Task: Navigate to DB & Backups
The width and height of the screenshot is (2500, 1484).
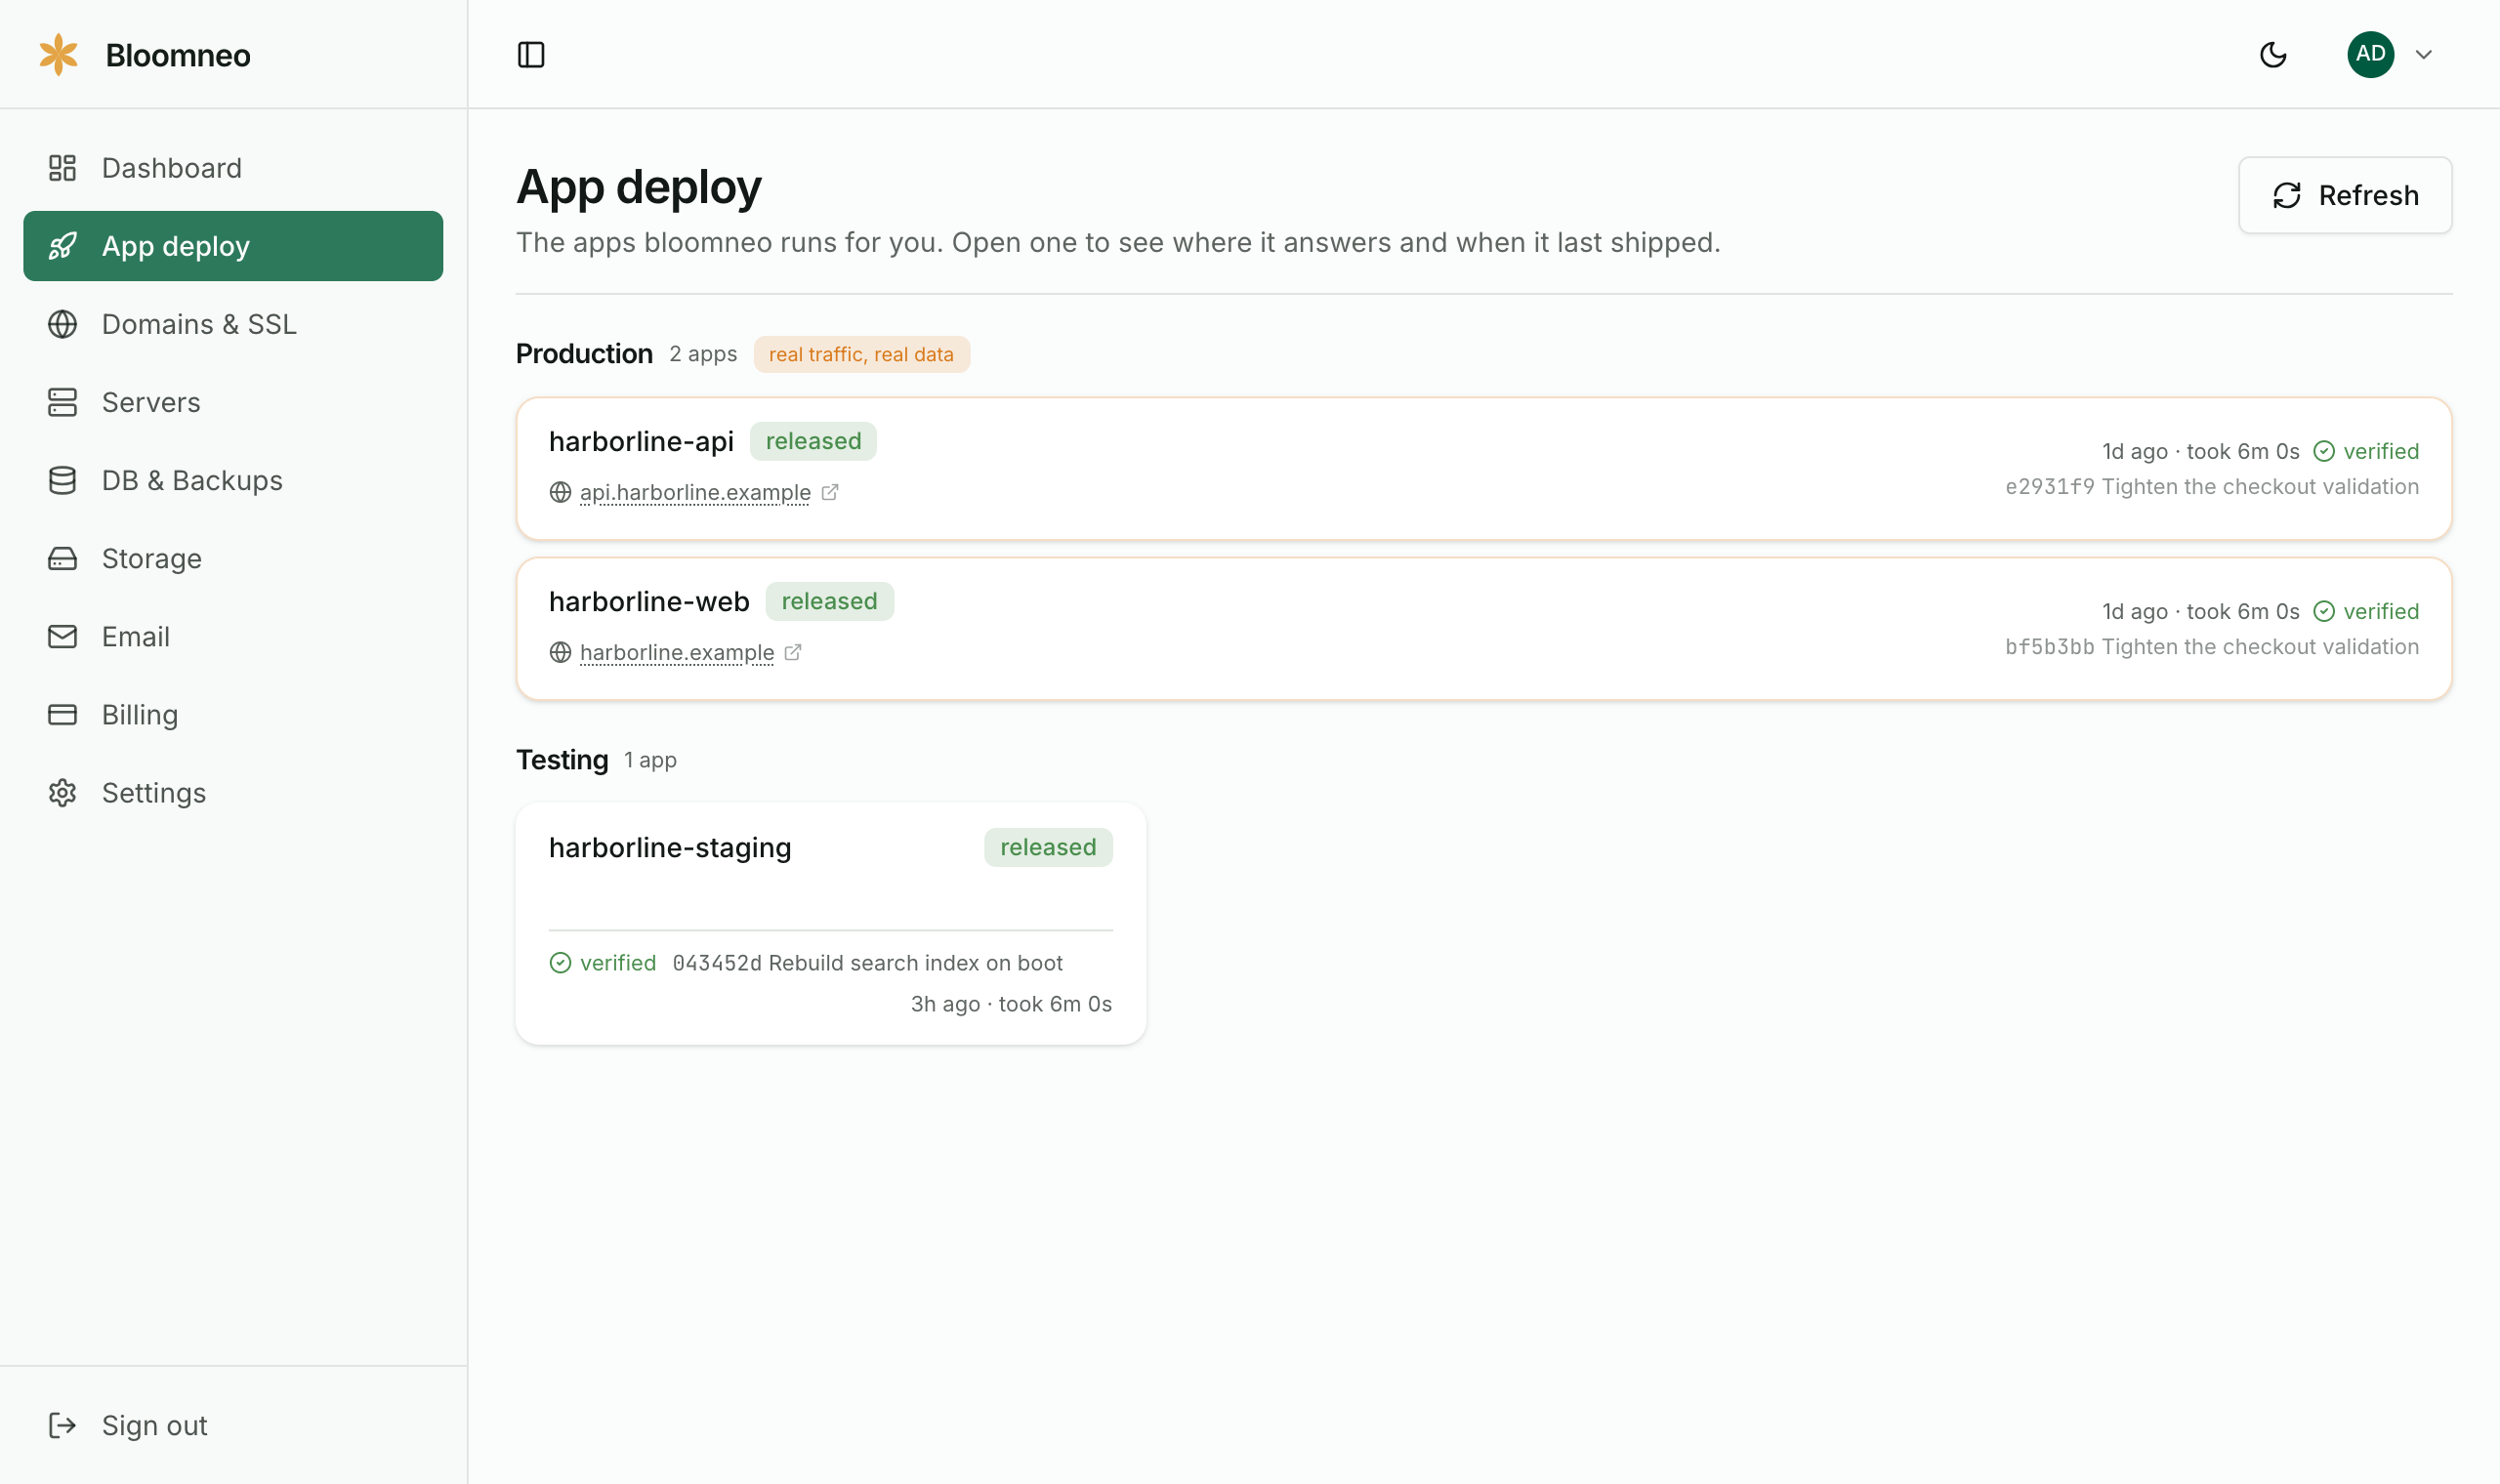Action: 233,480
